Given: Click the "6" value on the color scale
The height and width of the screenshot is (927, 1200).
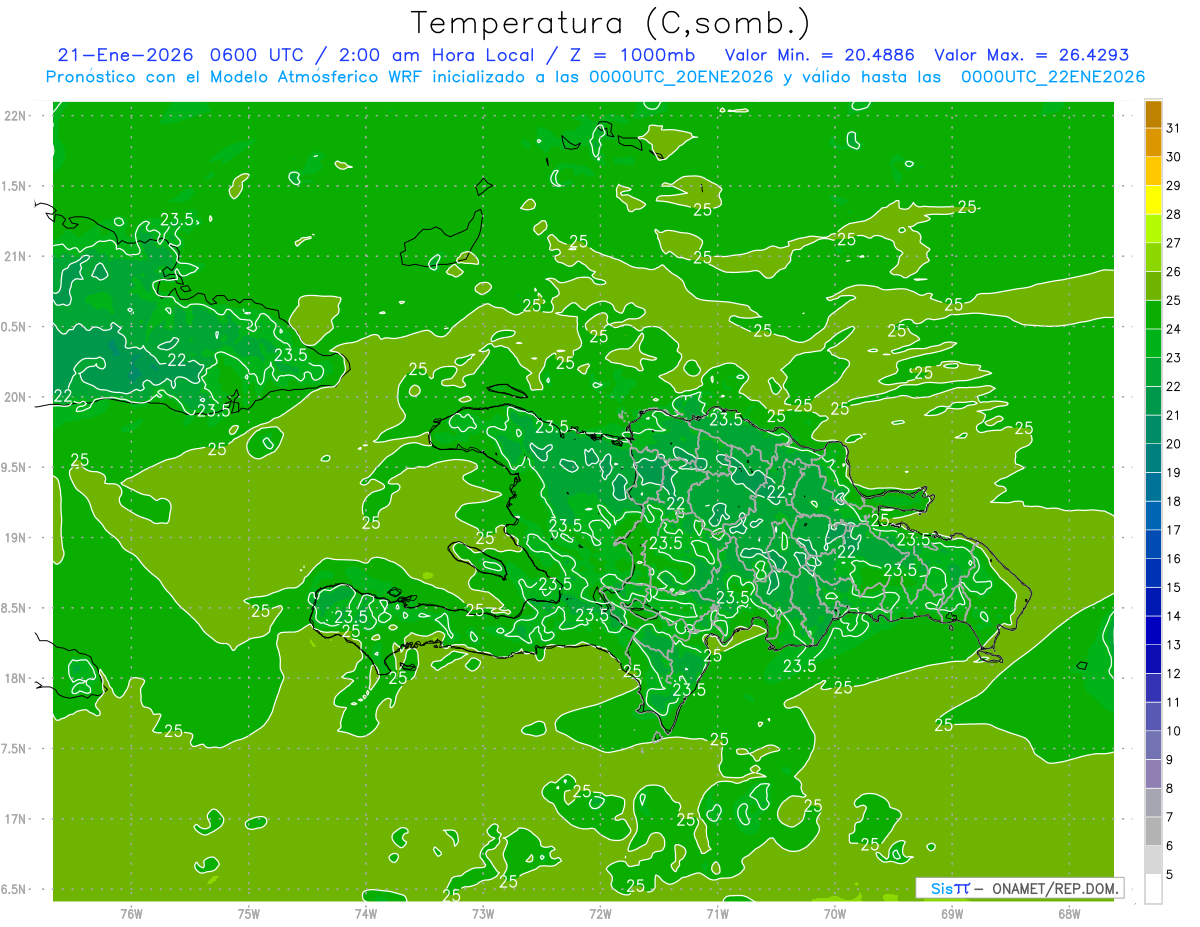Looking at the screenshot, I should (x=1170, y=846).
